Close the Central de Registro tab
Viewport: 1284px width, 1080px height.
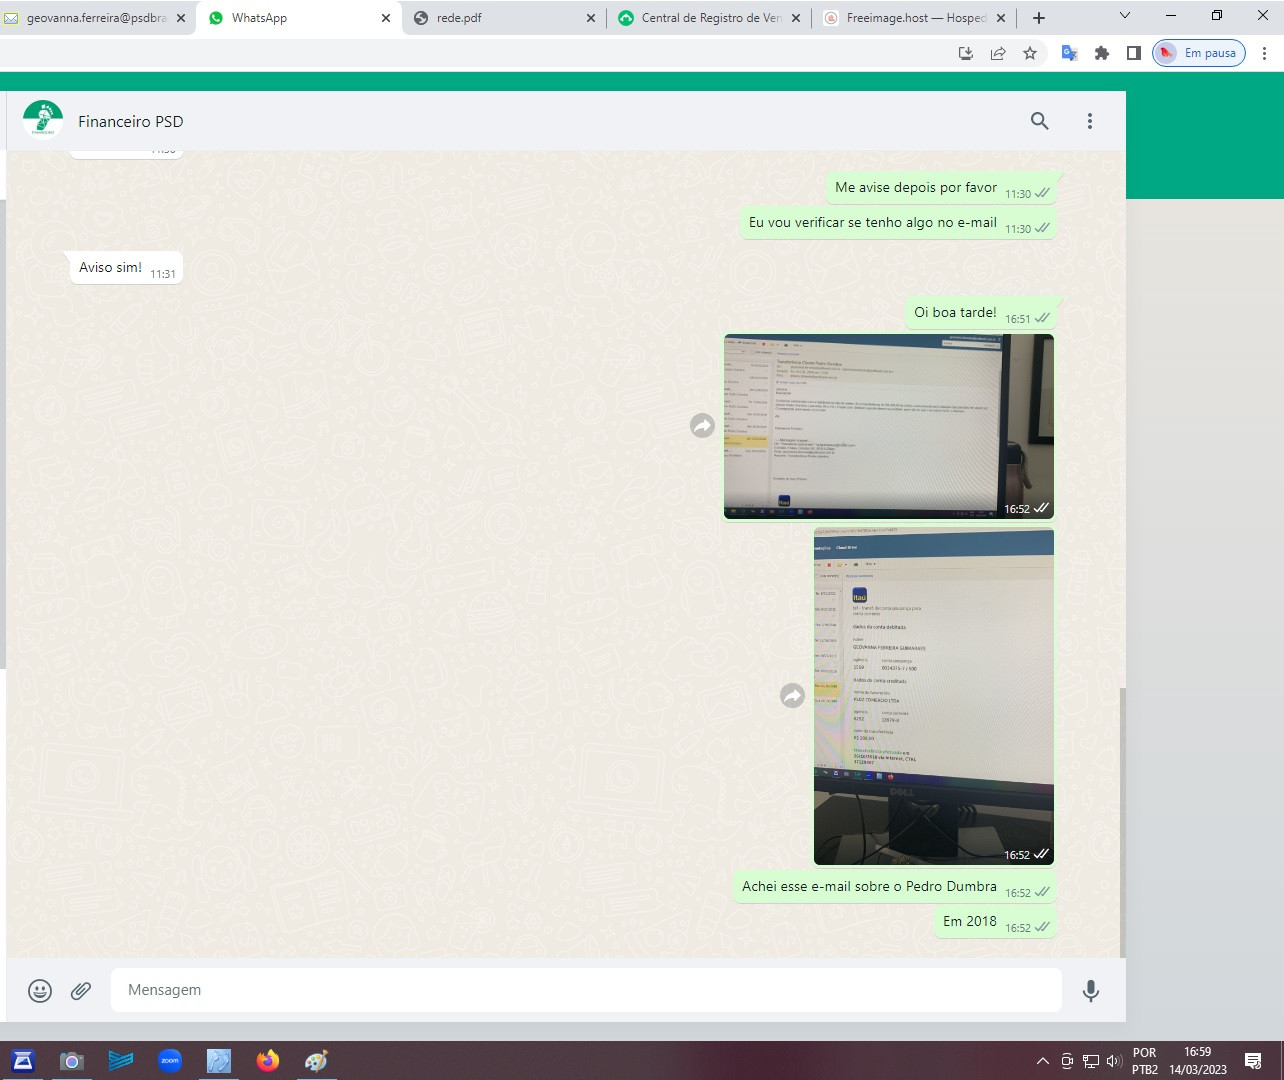point(796,18)
